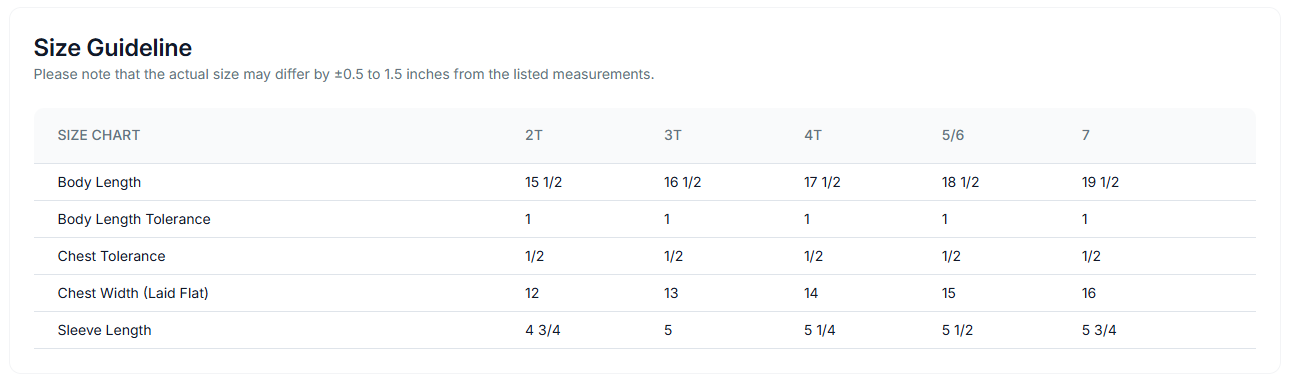Click the SIZE CHART header cell
Image resolution: width=1293 pixels, height=388 pixels.
pyautogui.click(x=99, y=135)
